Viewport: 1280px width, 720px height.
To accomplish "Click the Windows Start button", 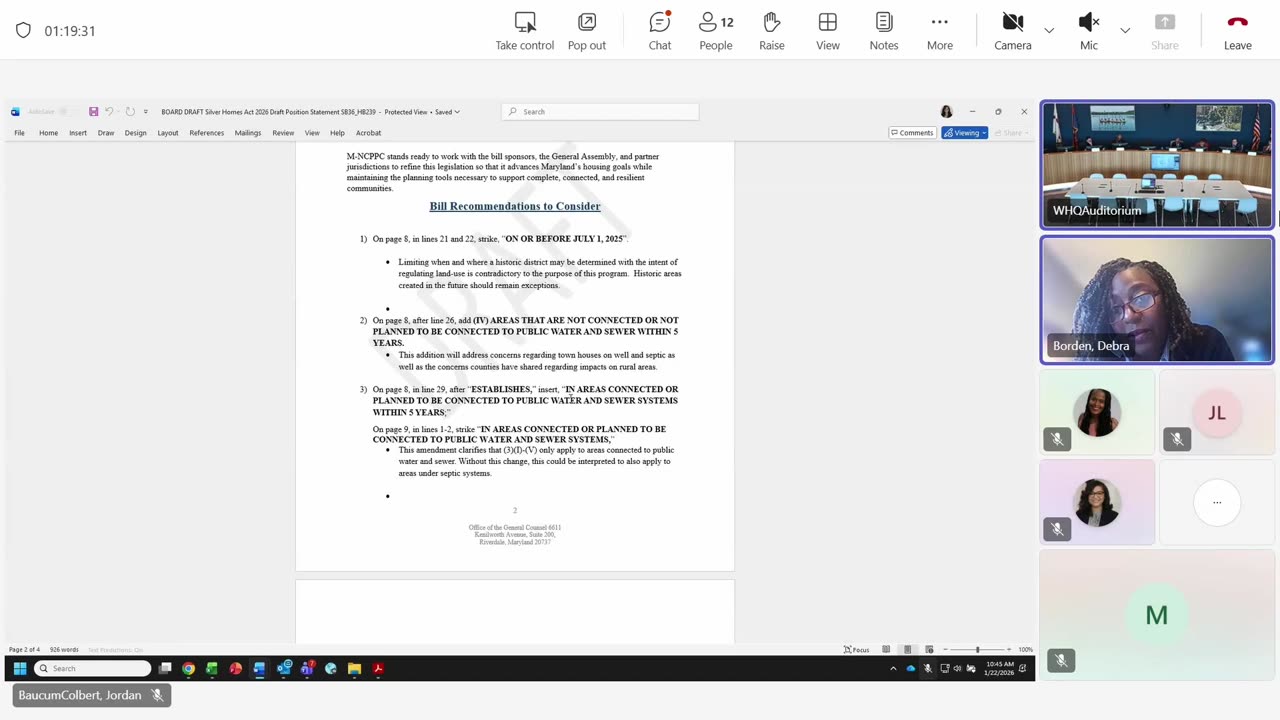I will tap(19, 668).
